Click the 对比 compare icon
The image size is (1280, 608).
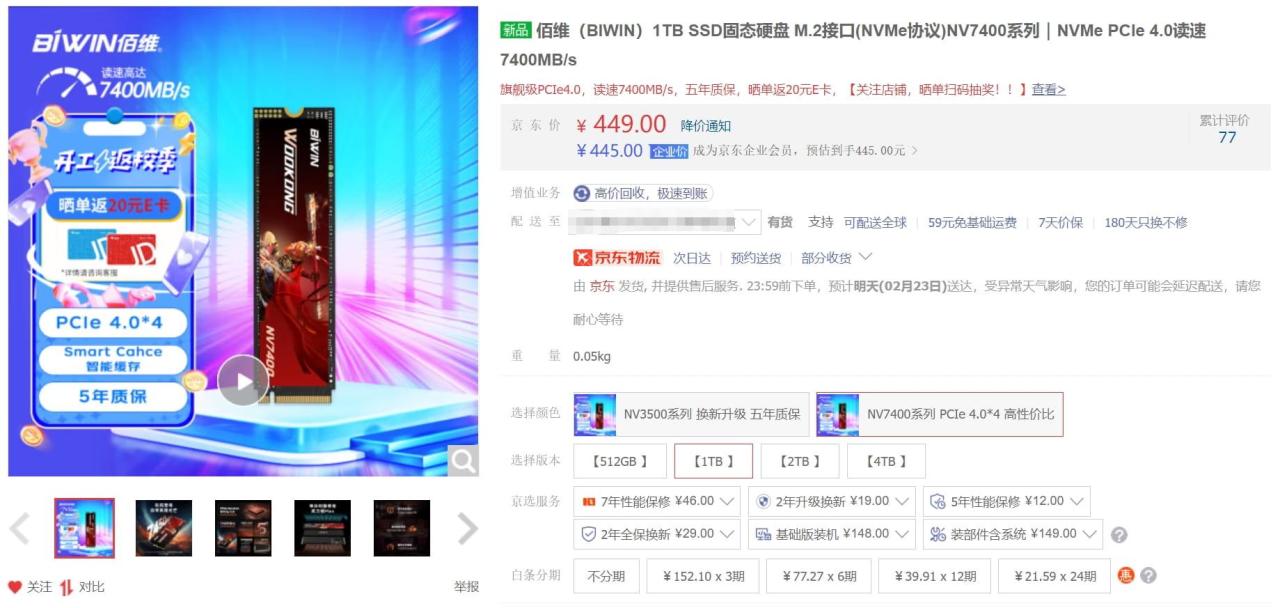[66, 587]
